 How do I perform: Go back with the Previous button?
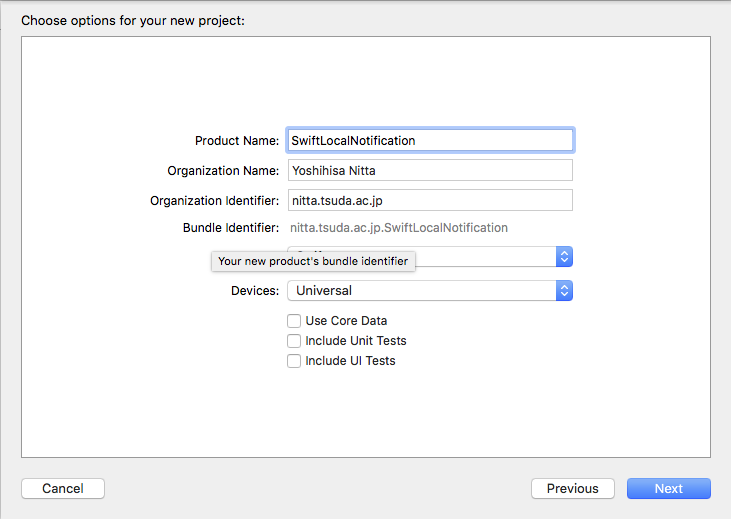click(x=573, y=489)
